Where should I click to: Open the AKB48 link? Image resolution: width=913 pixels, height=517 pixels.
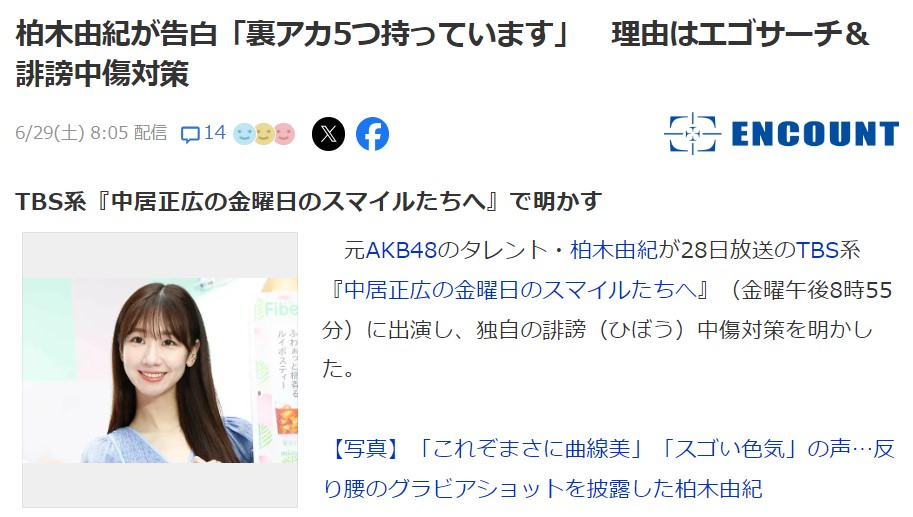[401, 250]
